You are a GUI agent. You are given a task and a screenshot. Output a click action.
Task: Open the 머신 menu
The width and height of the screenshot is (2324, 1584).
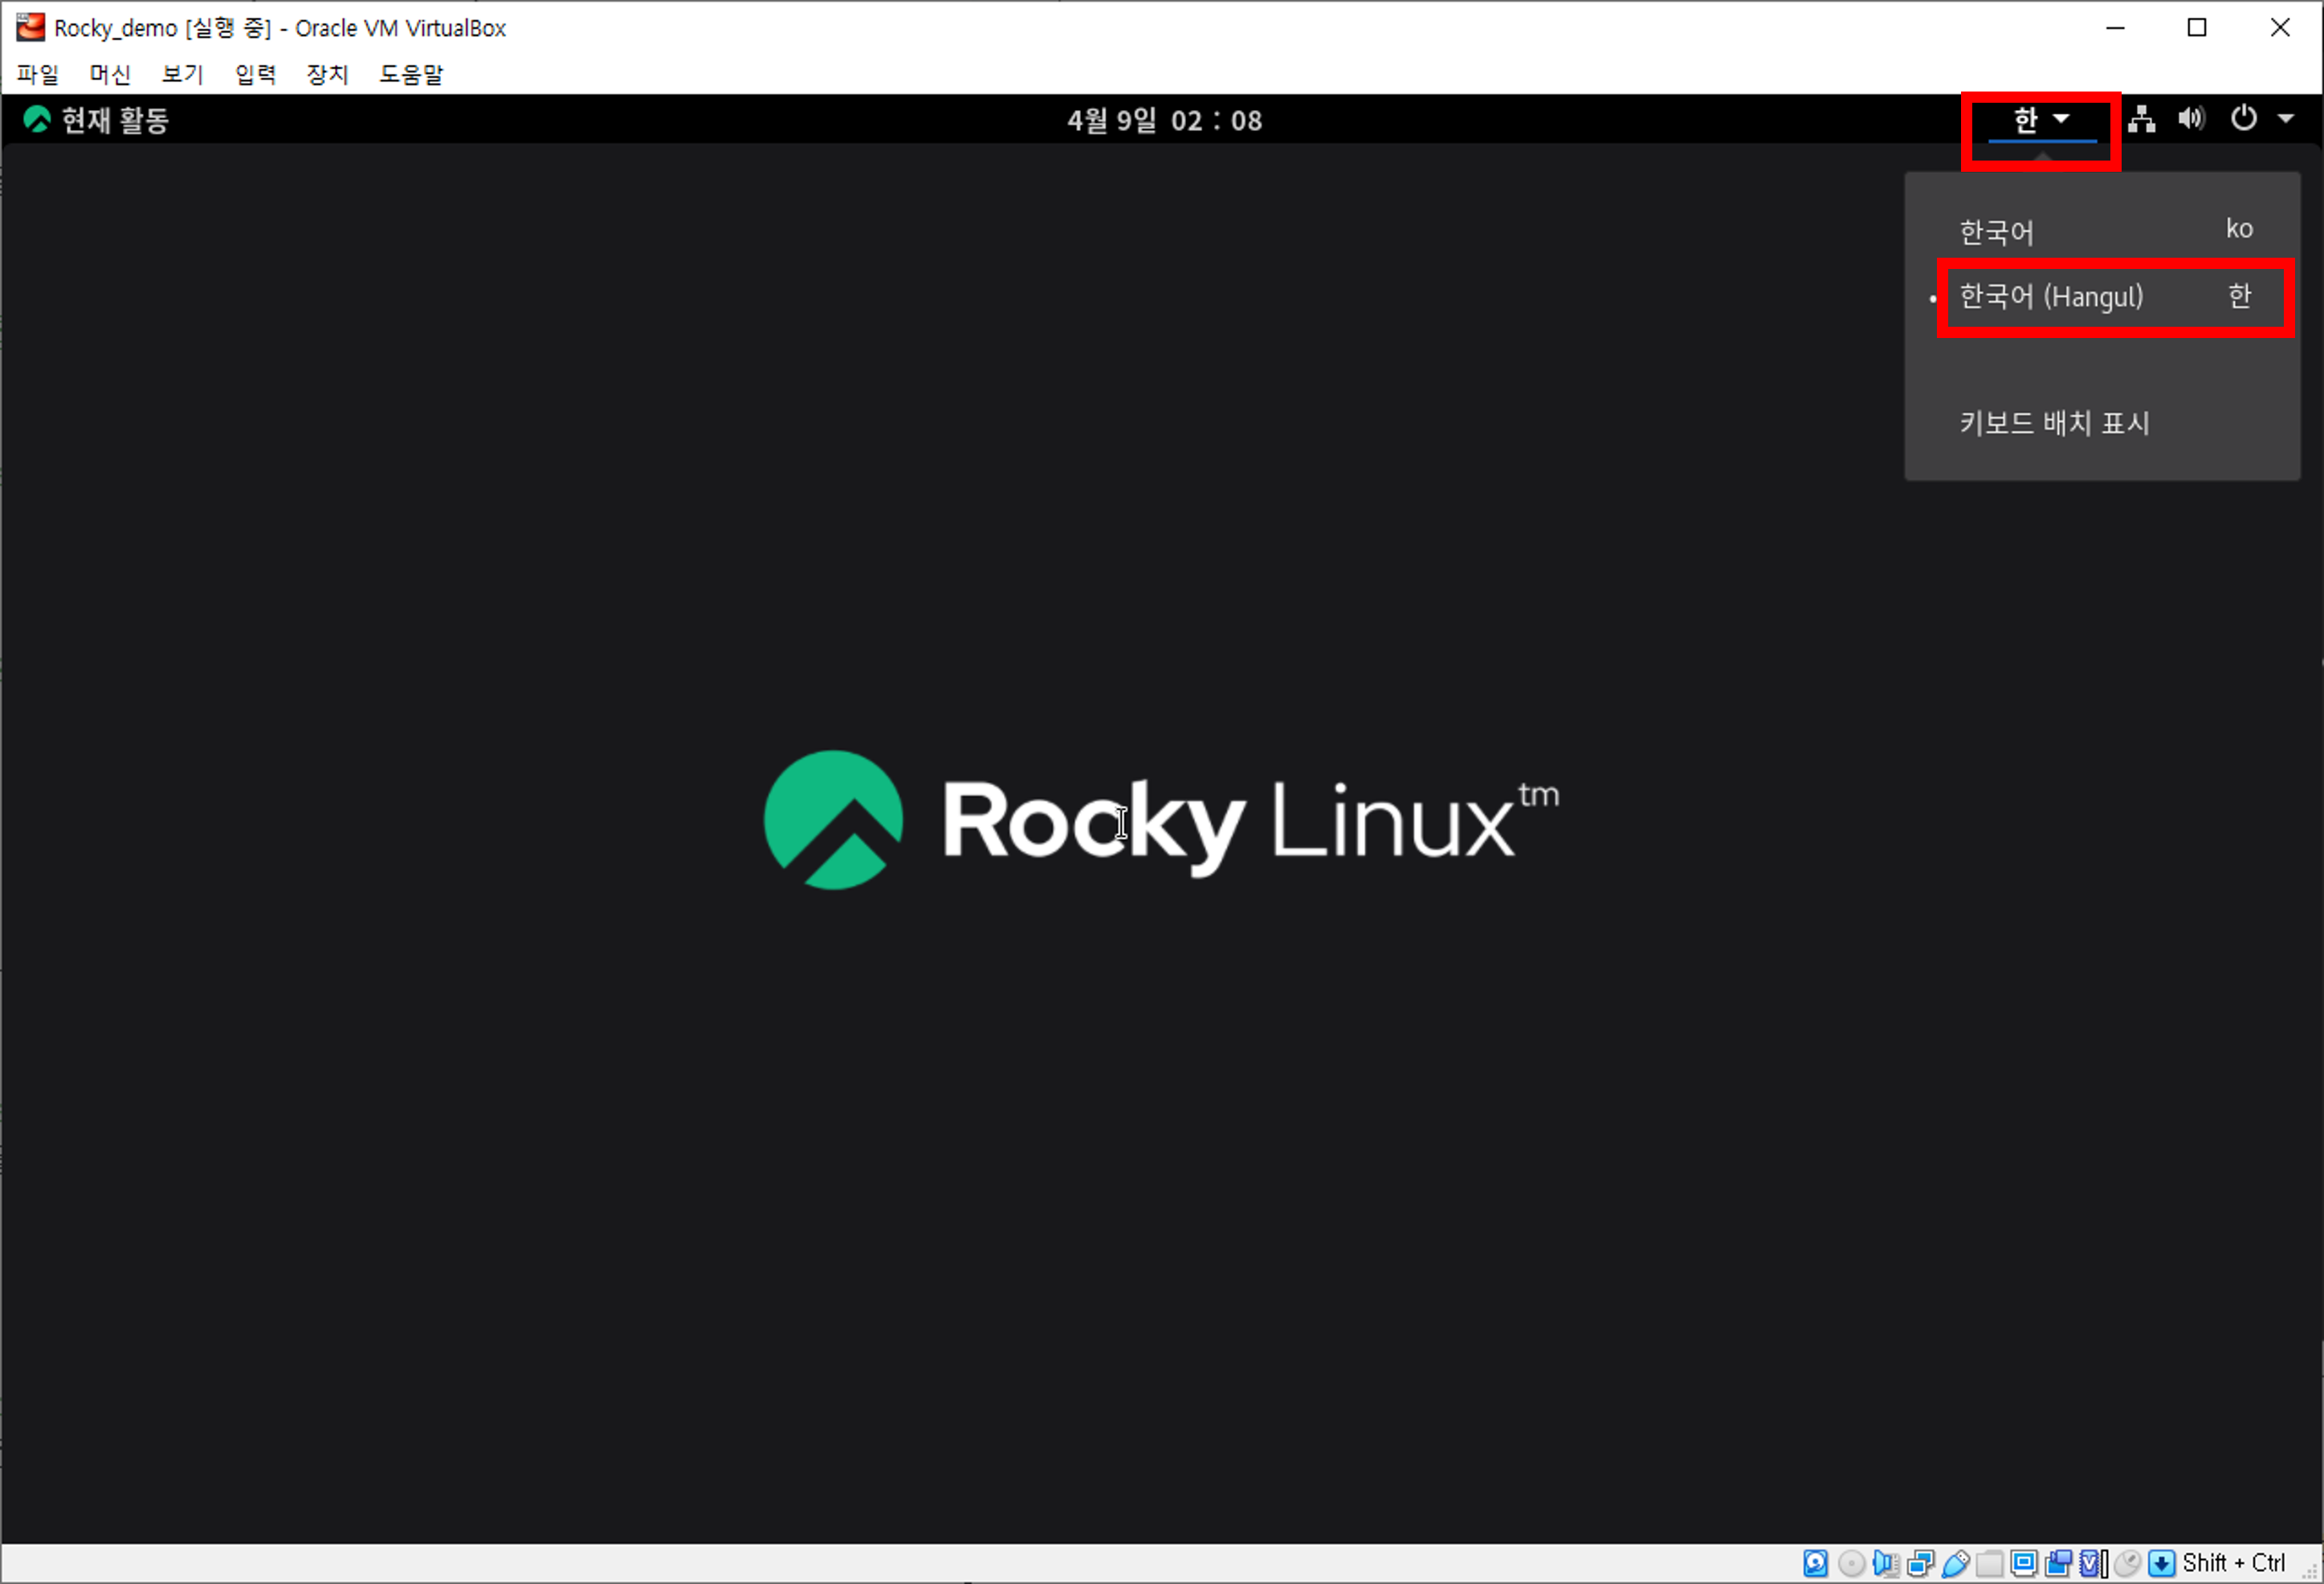[110, 74]
